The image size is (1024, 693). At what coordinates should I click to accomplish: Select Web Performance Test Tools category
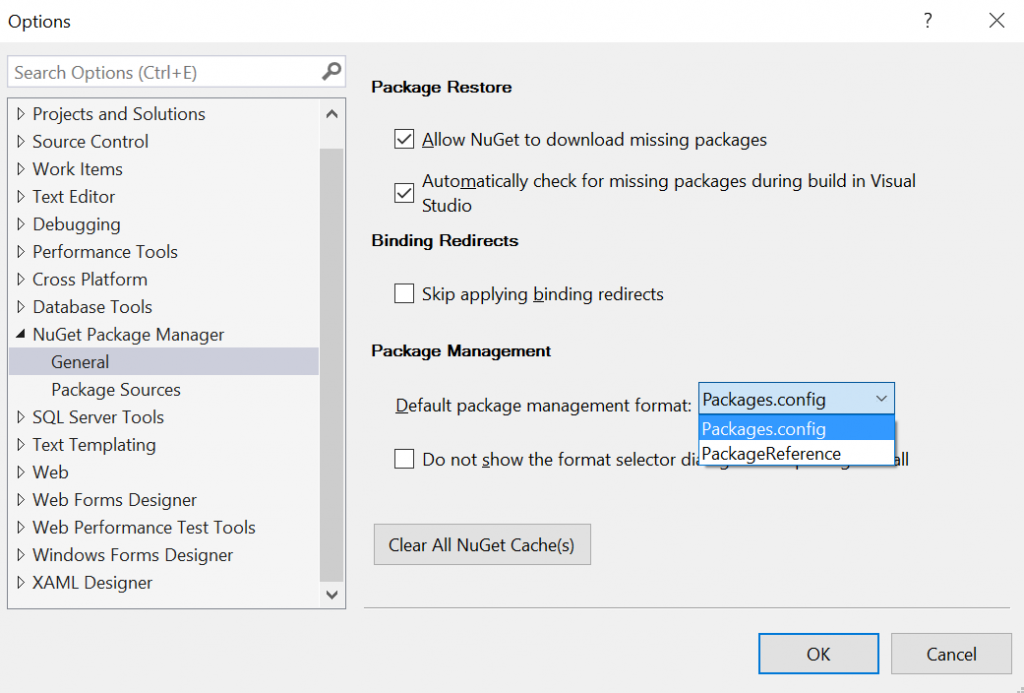(144, 527)
